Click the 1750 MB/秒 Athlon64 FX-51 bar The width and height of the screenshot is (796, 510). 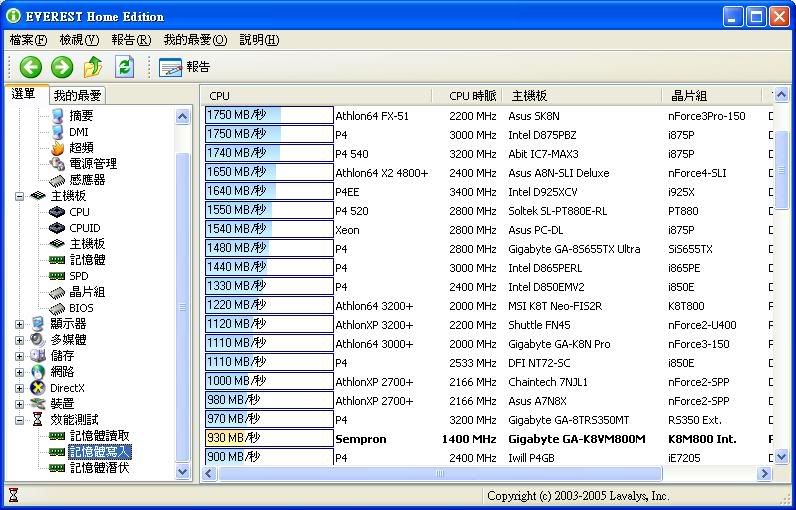(269, 115)
